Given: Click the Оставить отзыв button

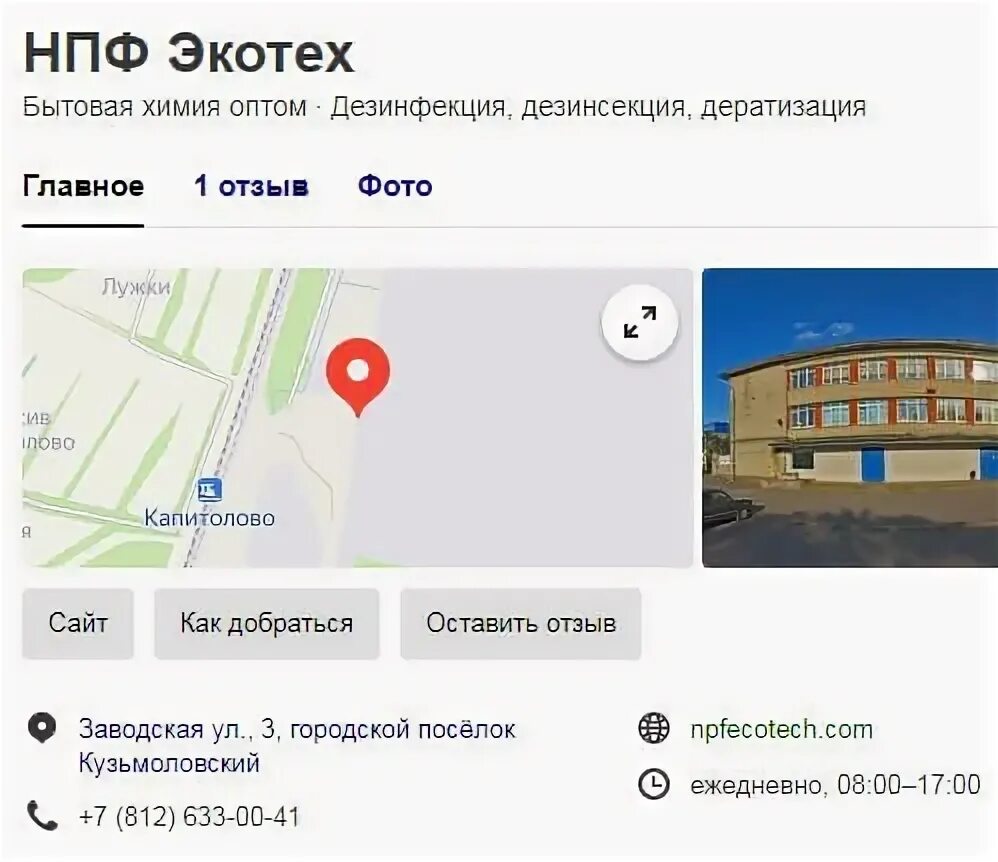Looking at the screenshot, I should click(521, 624).
